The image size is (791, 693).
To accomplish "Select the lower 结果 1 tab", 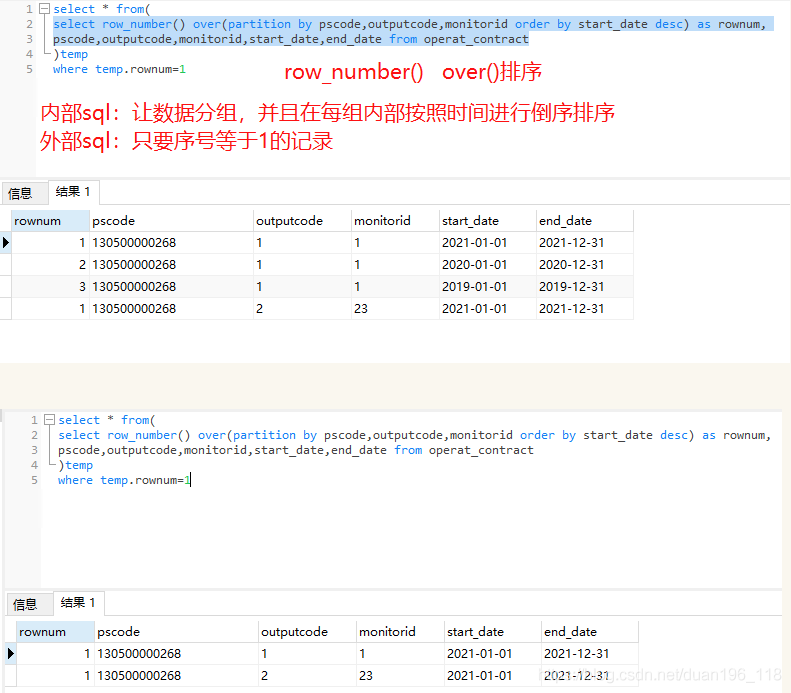I will pyautogui.click(x=78, y=603).
